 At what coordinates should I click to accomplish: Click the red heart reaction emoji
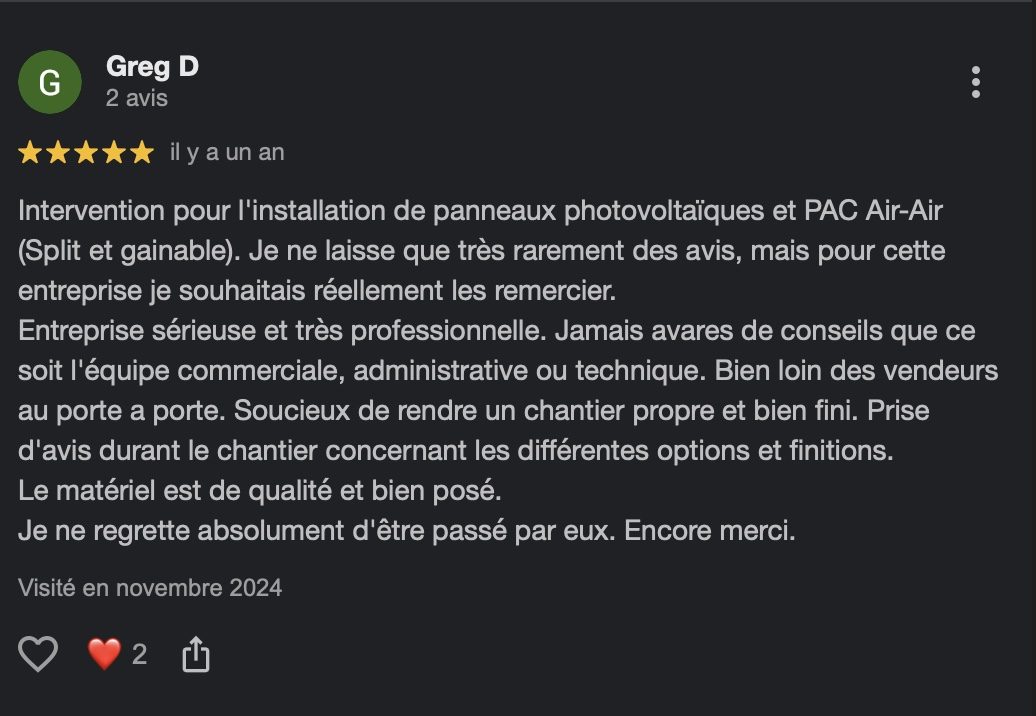point(104,654)
